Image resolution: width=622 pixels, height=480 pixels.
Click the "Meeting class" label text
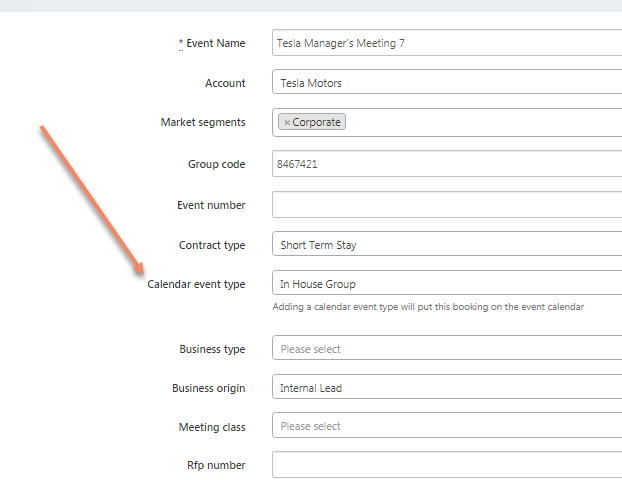click(x=212, y=427)
